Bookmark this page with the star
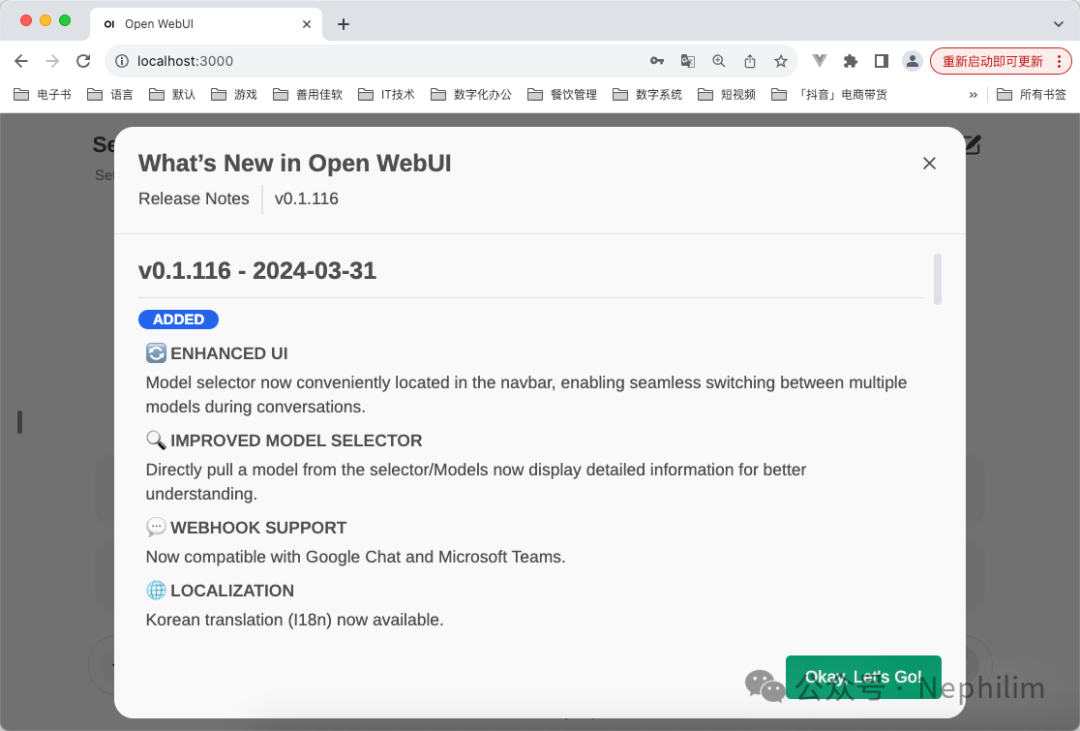Screen dimensions: 1080x731 pos(780,61)
